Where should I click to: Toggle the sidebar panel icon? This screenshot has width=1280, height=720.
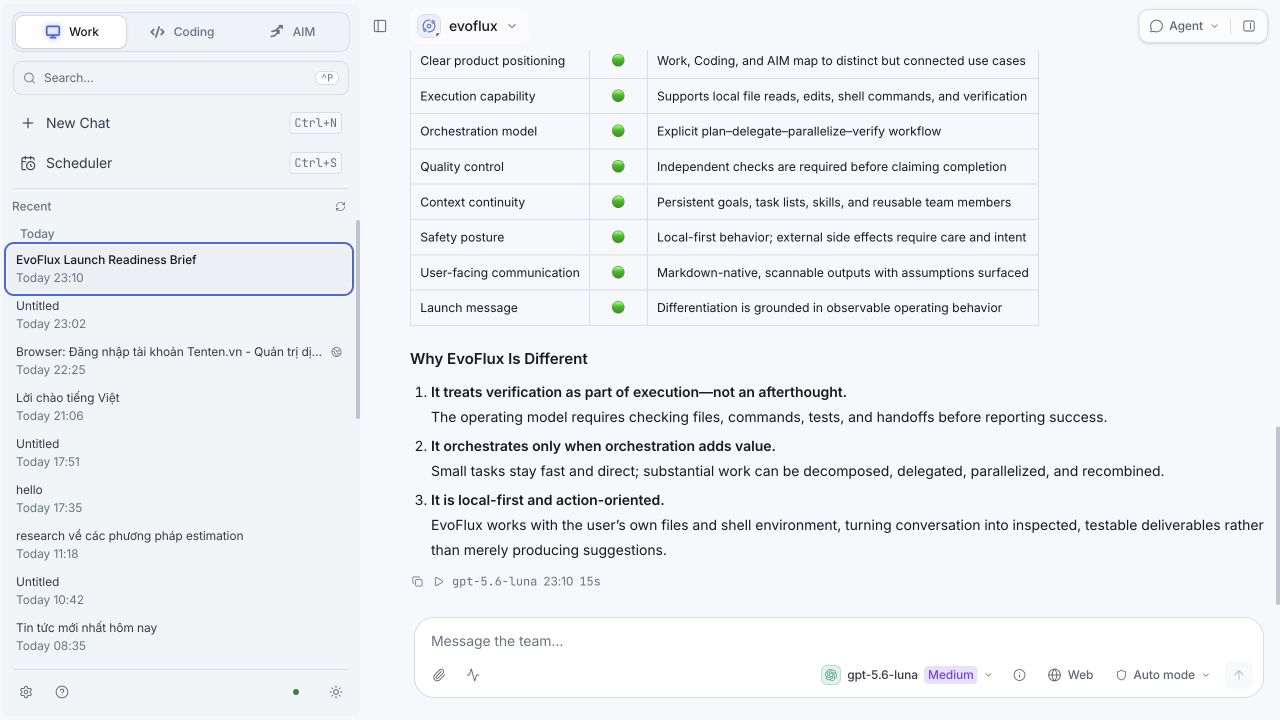[380, 26]
